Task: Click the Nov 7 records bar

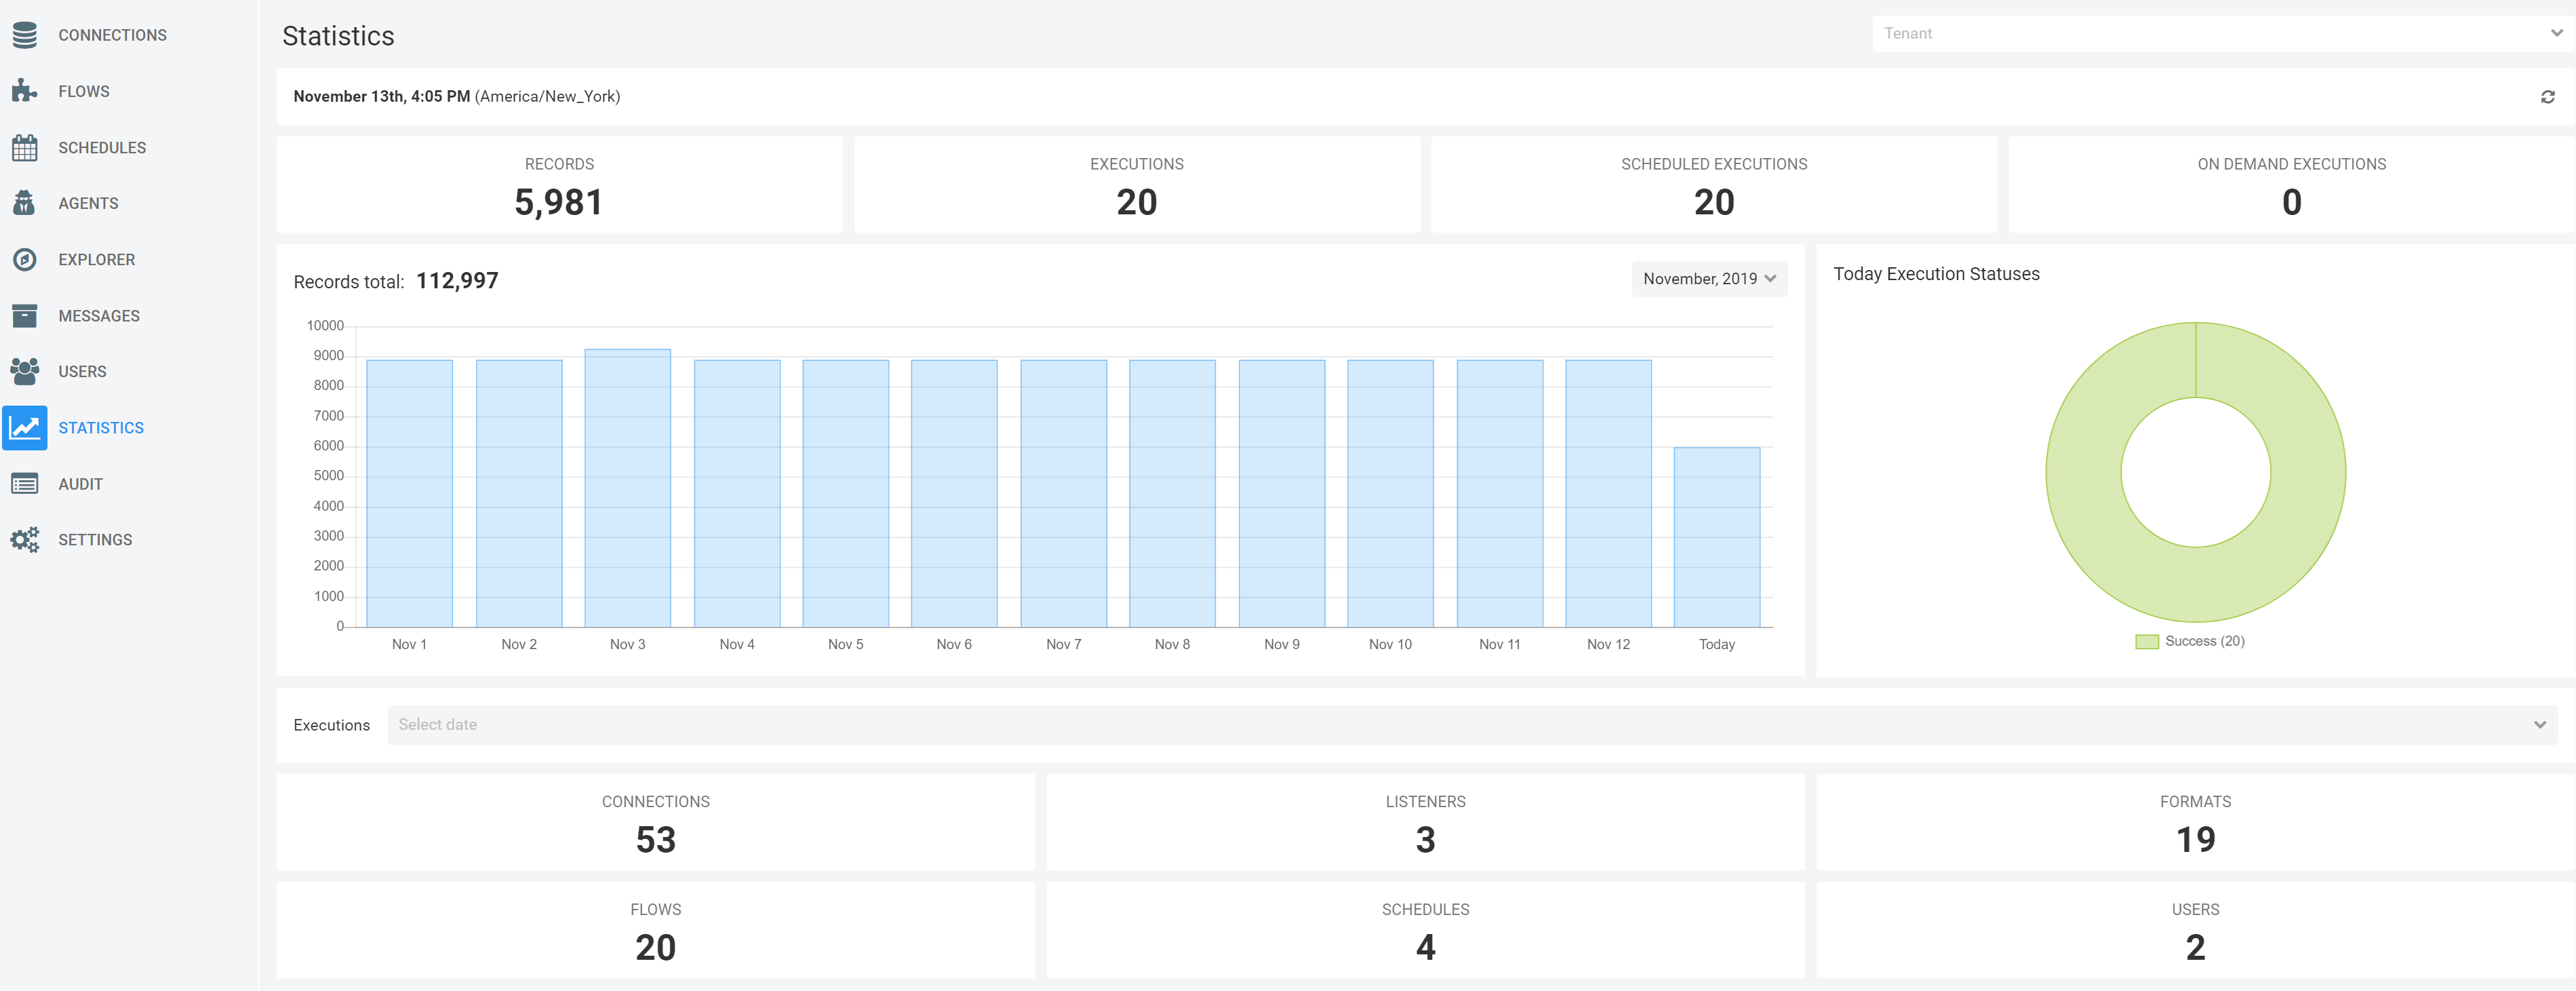Action: coord(1063,493)
